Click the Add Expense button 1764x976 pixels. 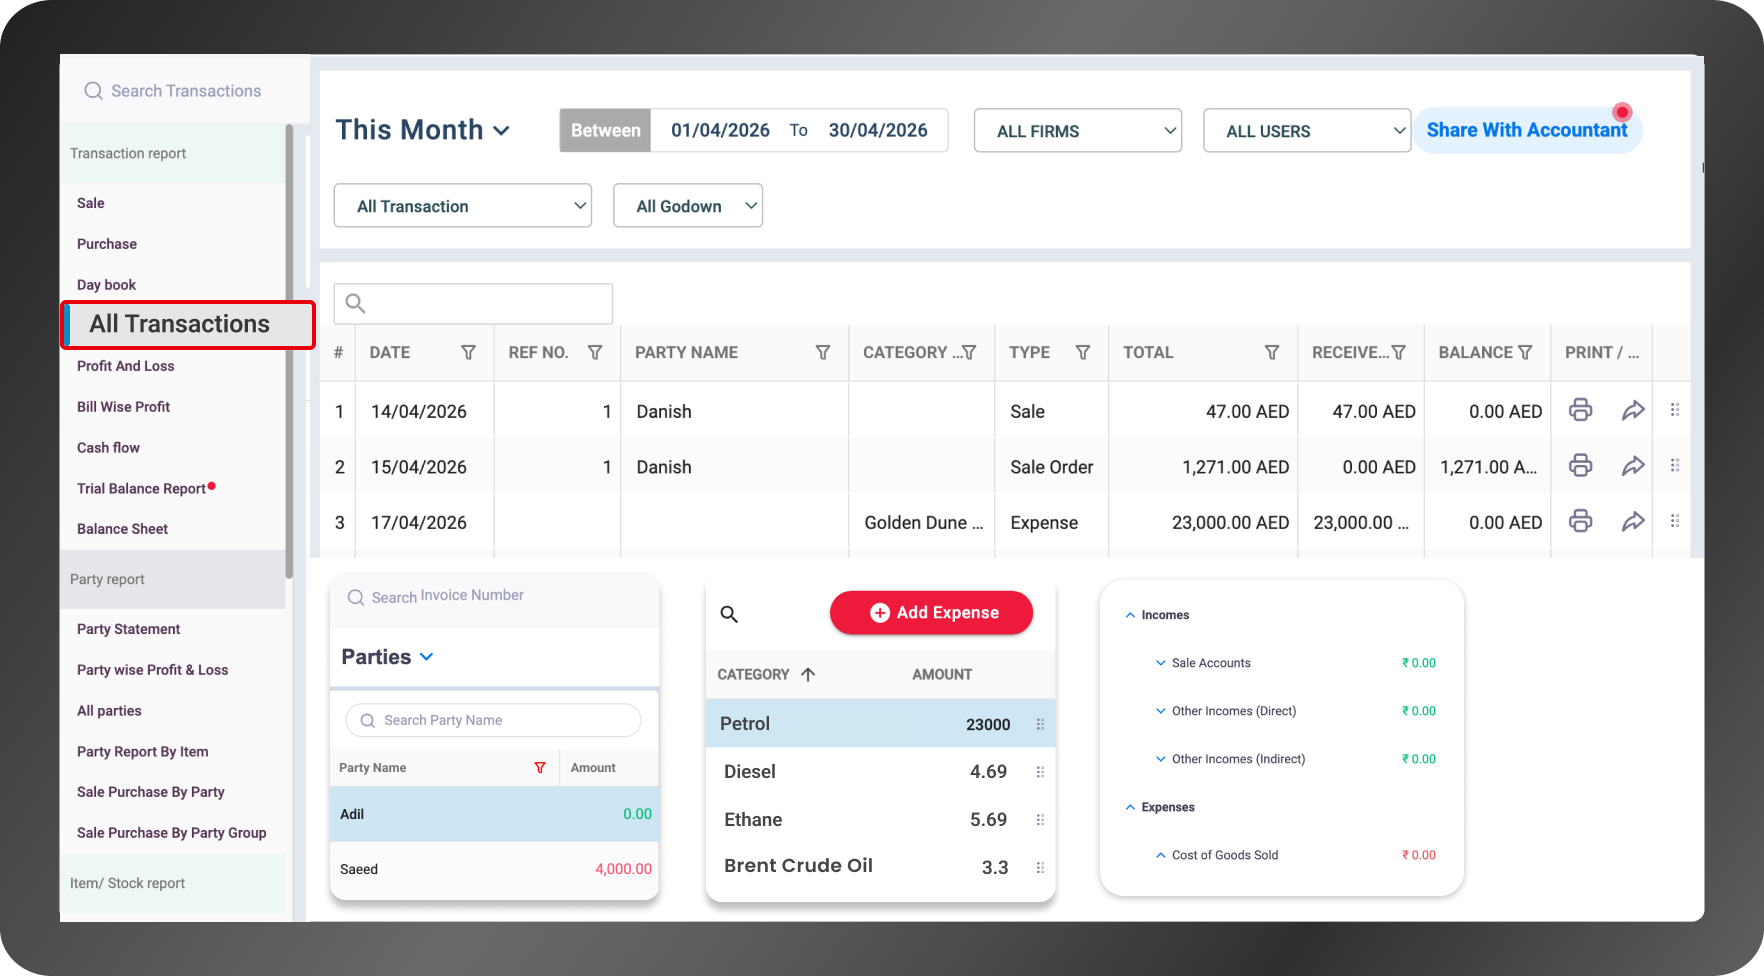[x=932, y=613]
